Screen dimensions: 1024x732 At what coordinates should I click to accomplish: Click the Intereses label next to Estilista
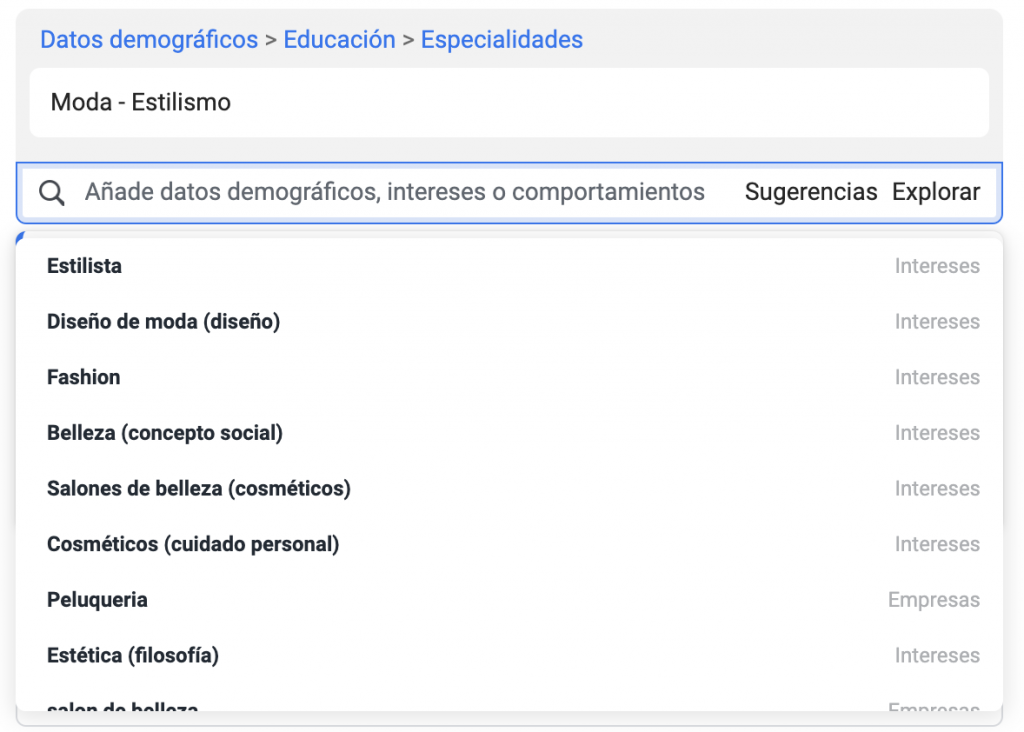pos(938,265)
